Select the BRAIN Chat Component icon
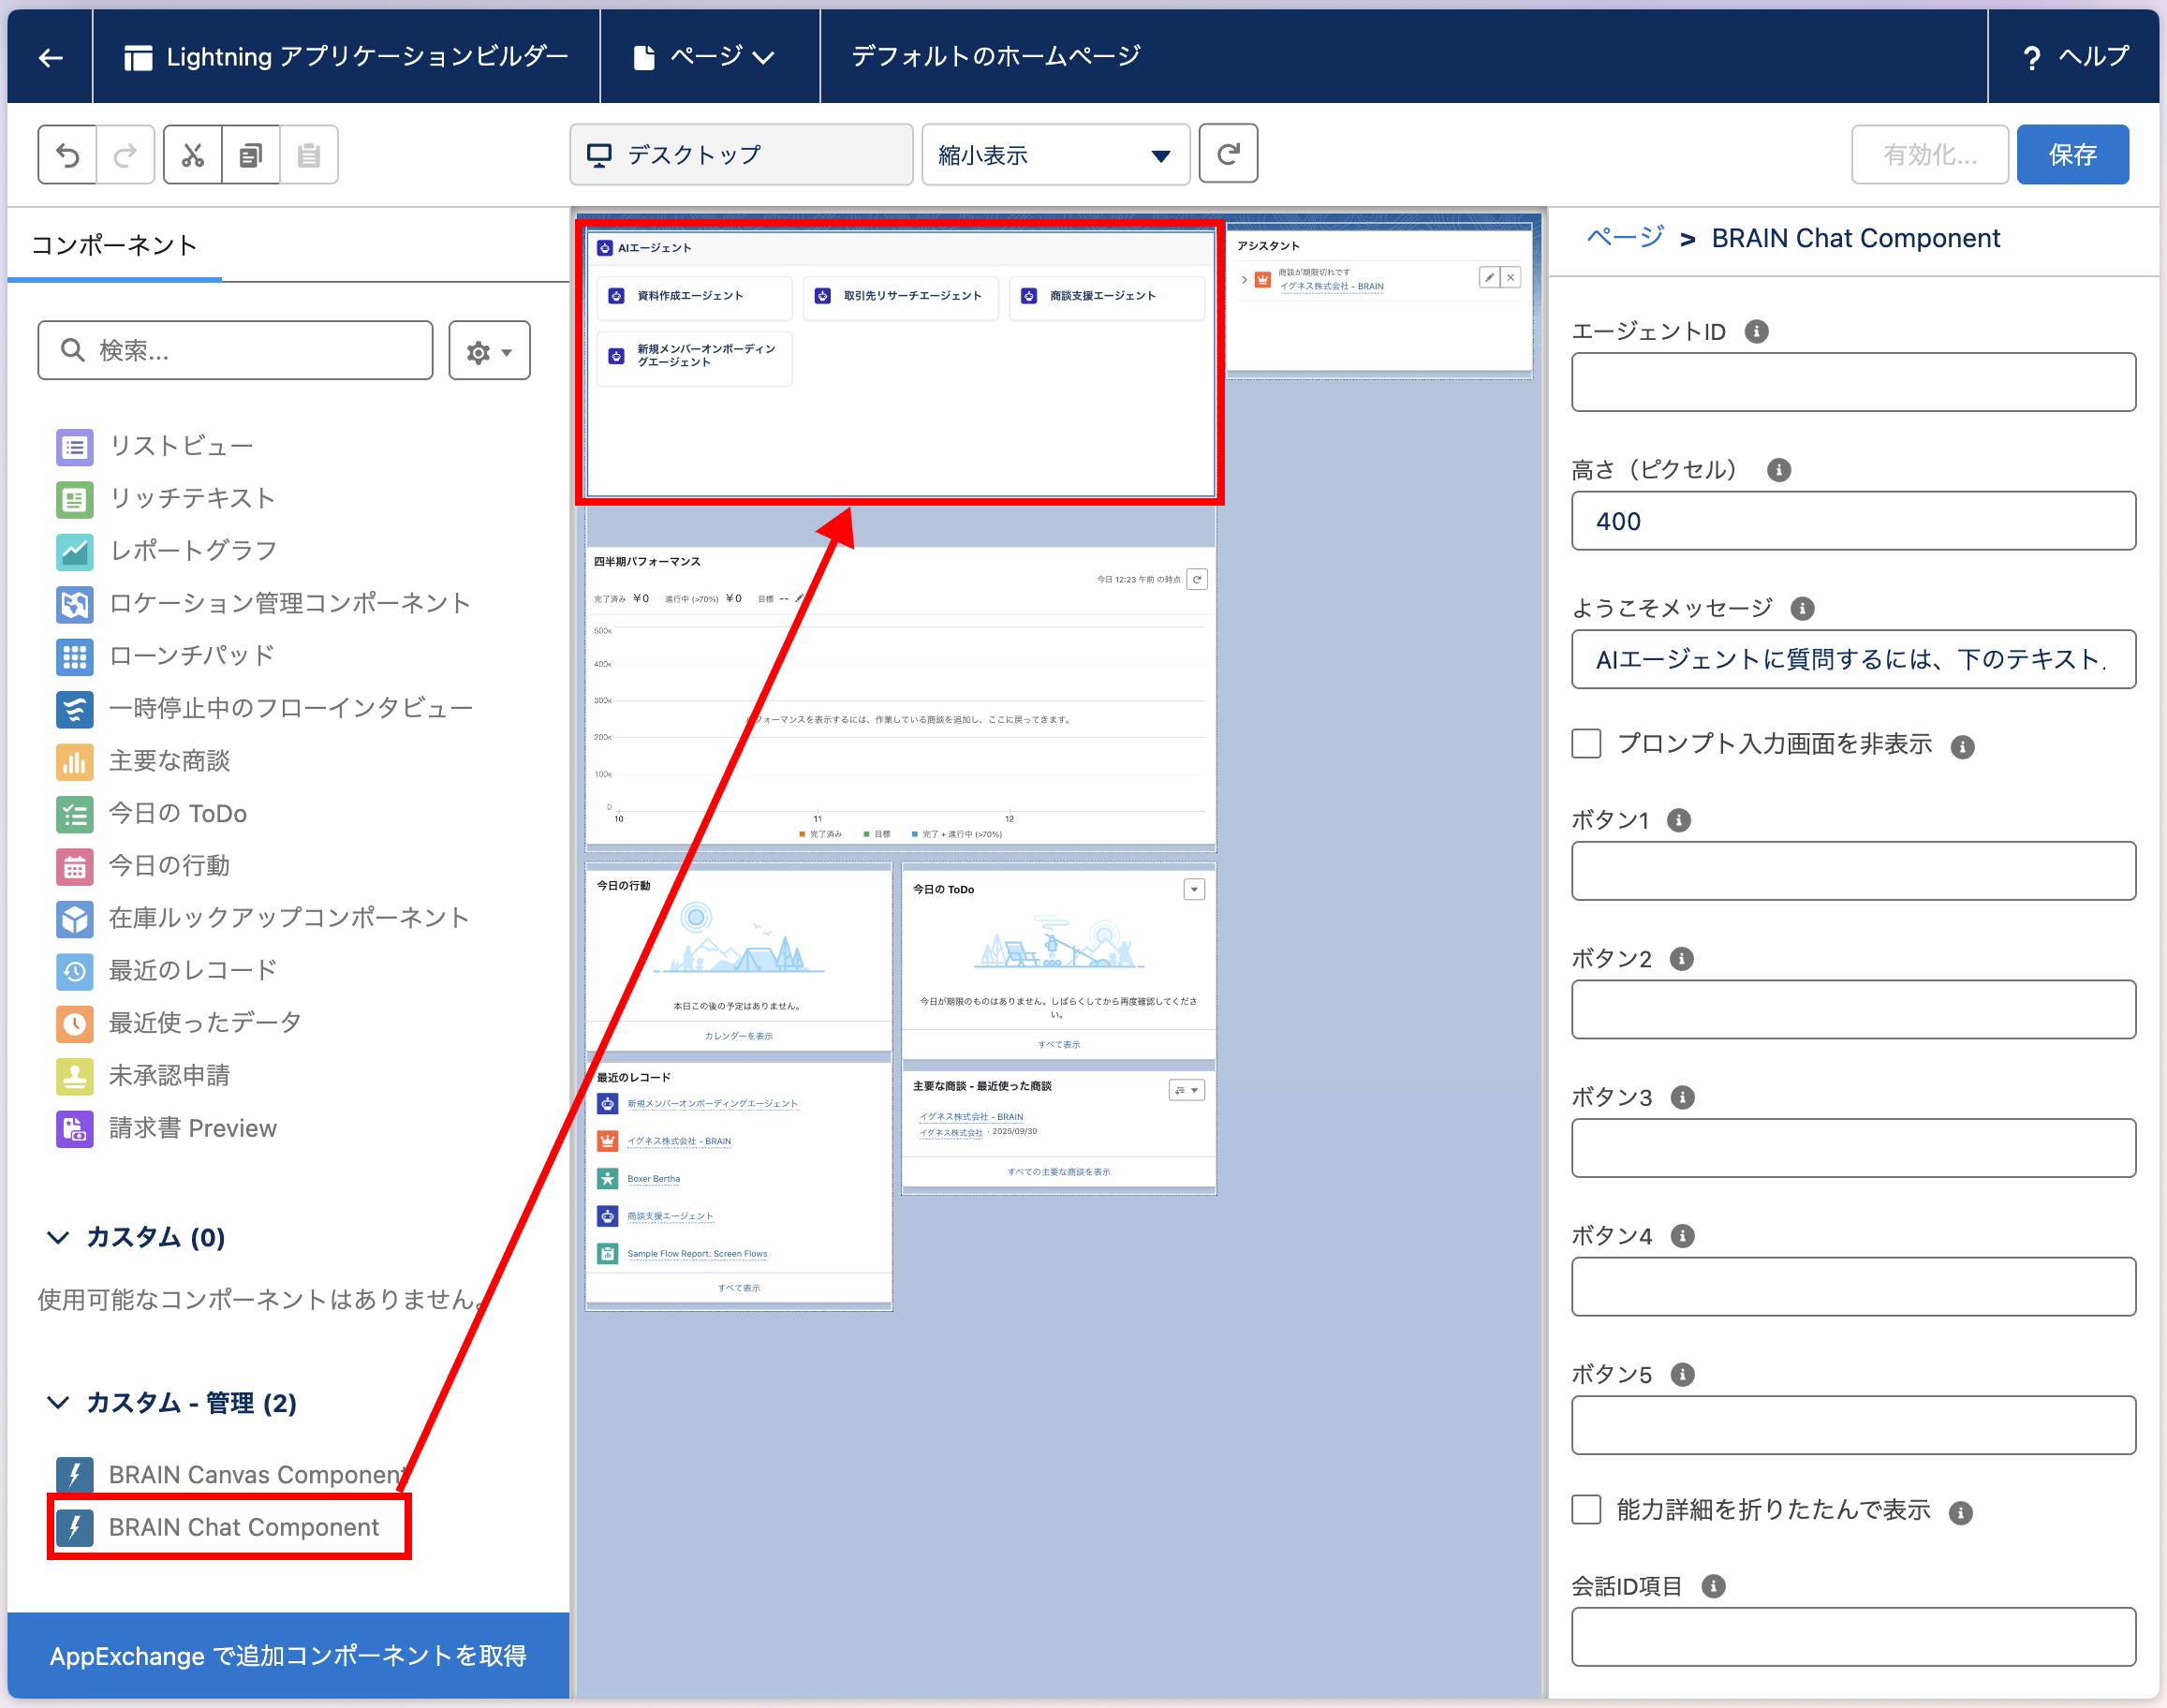Image resolution: width=2167 pixels, height=1708 pixels. point(75,1527)
